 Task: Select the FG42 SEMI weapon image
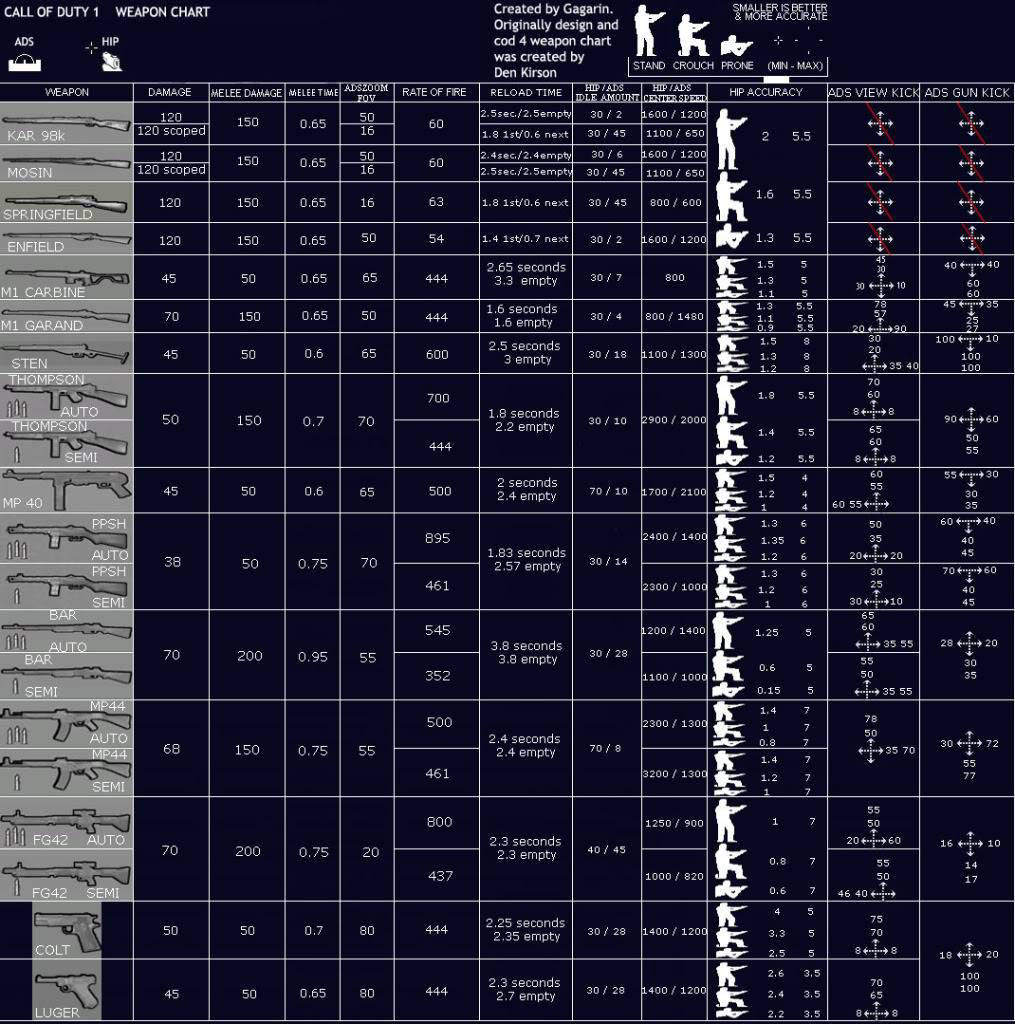[x=66, y=876]
